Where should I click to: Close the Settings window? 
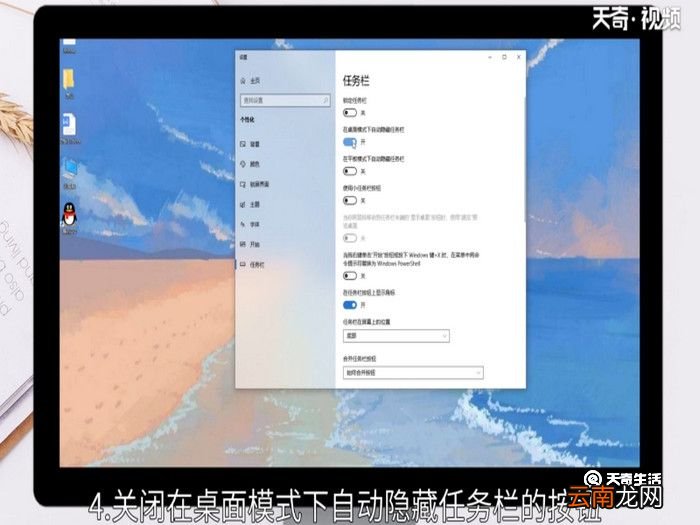518,57
